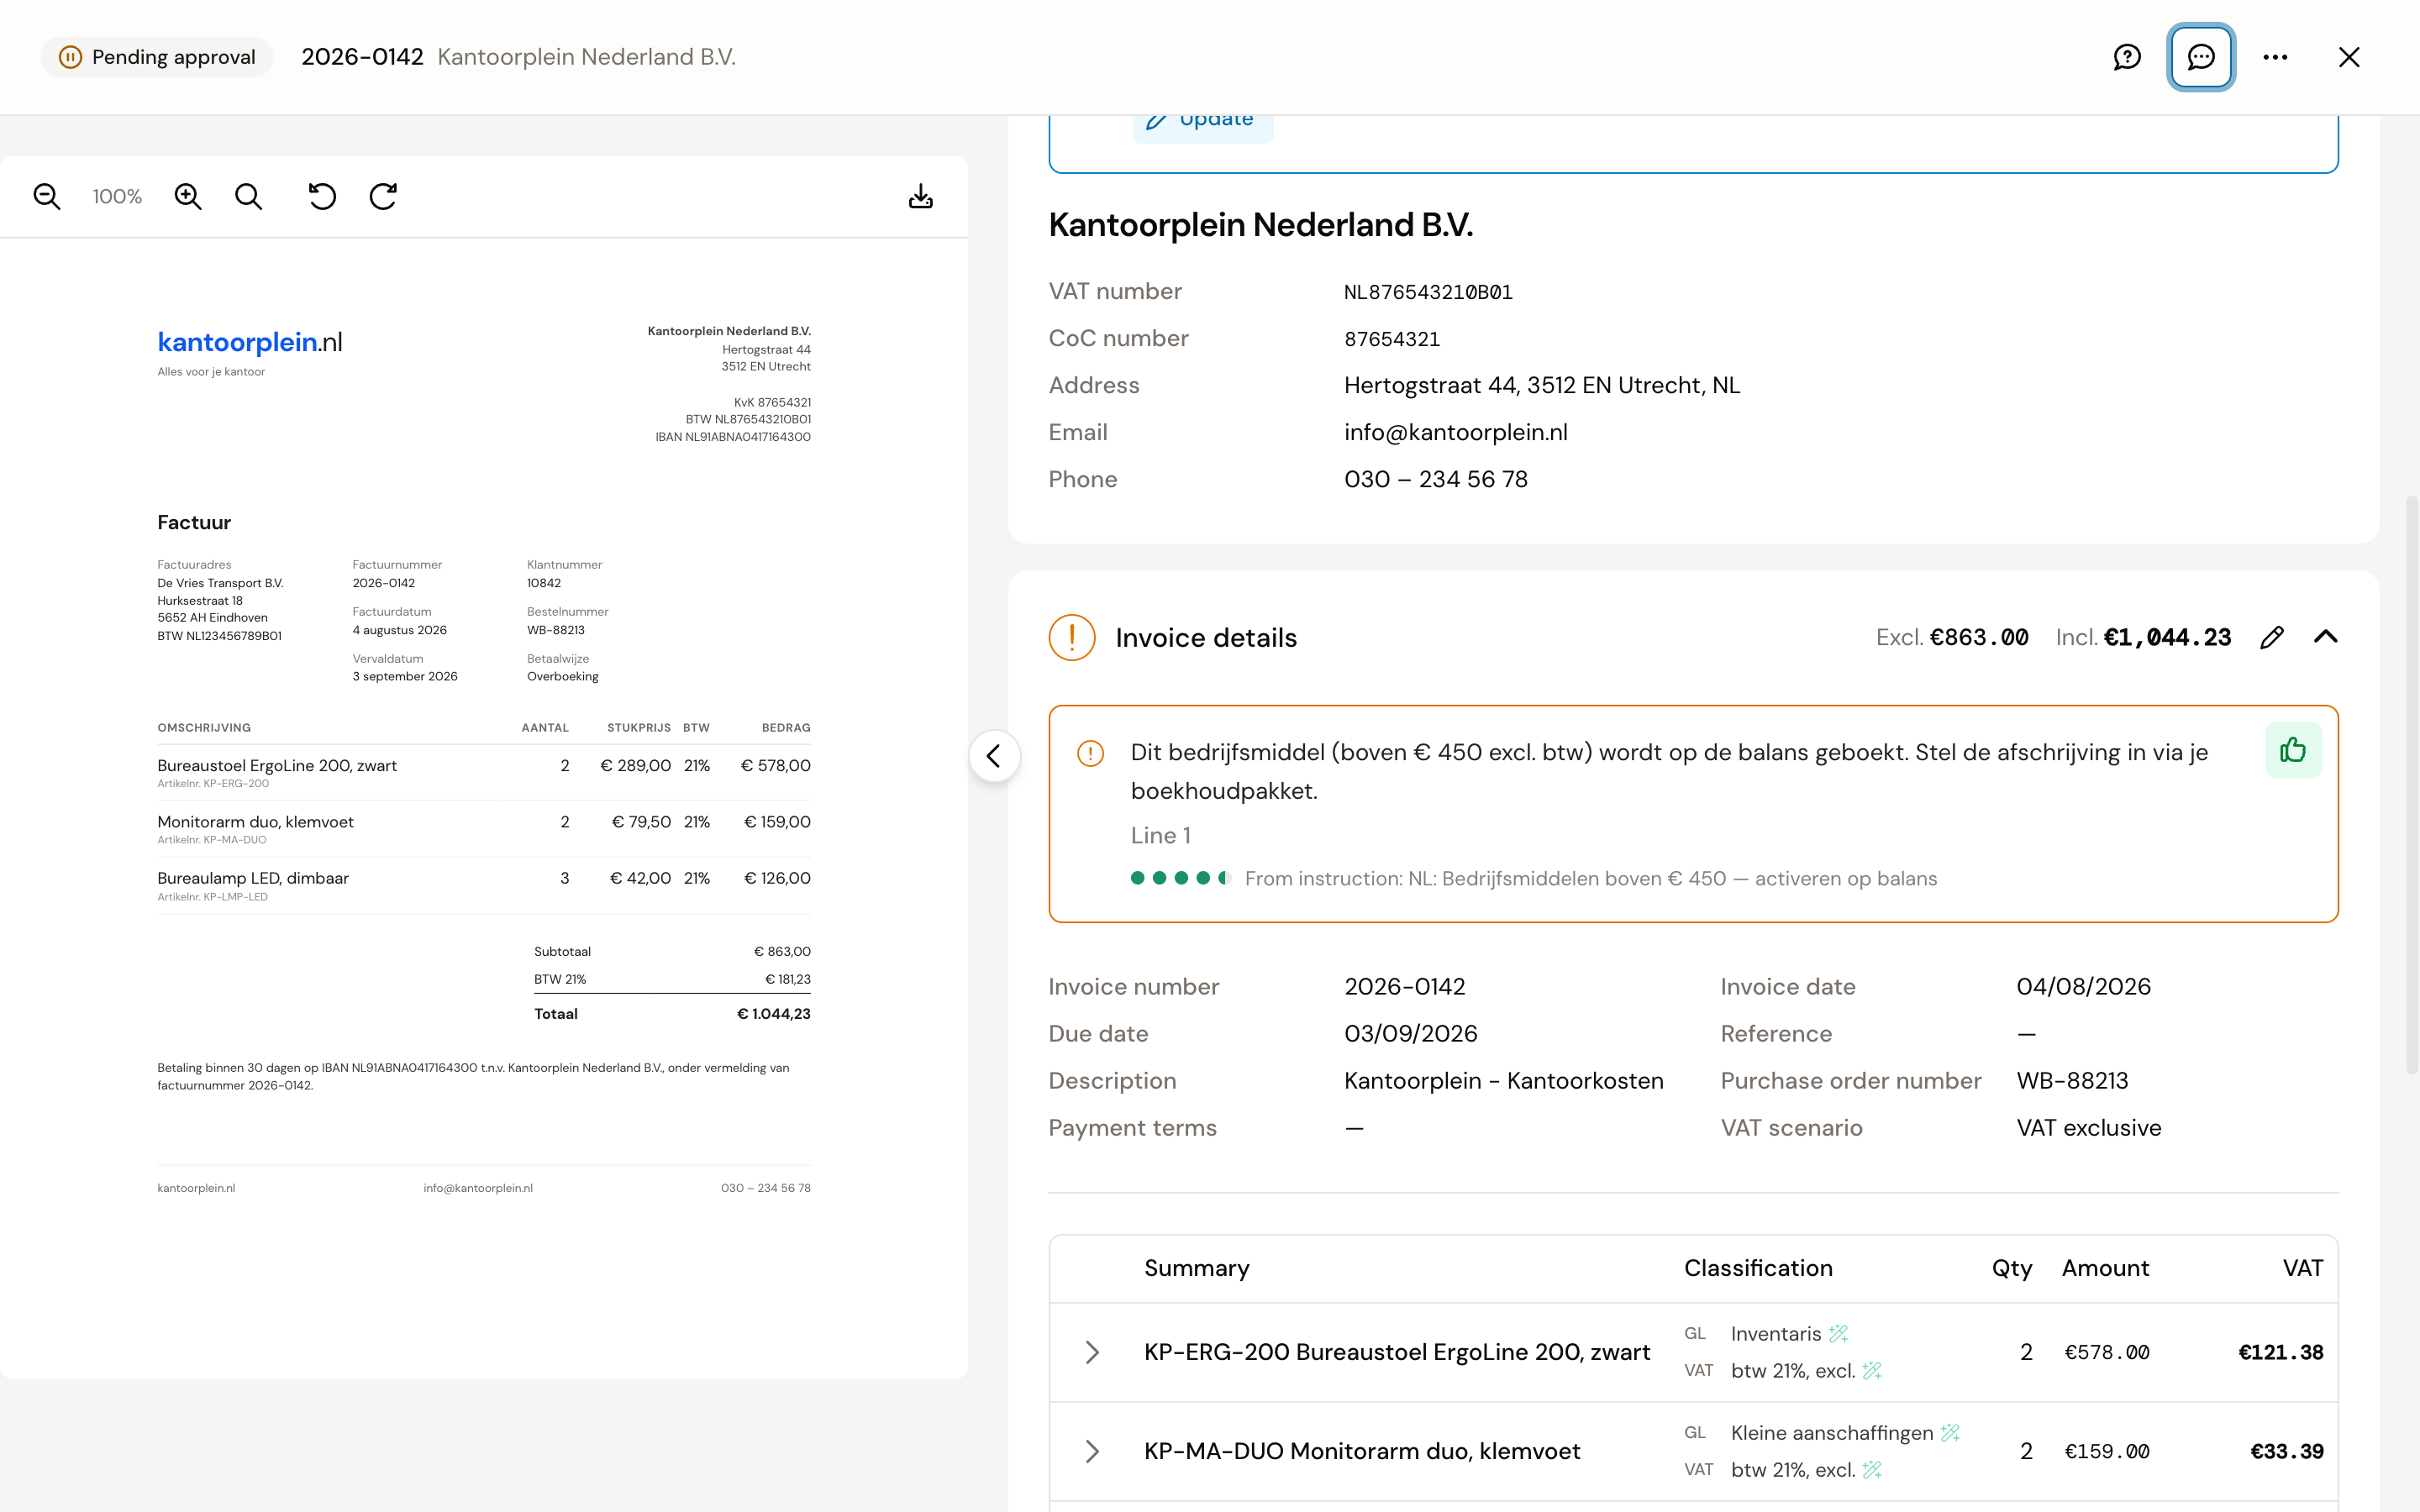Click the VAT number NL876543210B01

(x=1428, y=292)
